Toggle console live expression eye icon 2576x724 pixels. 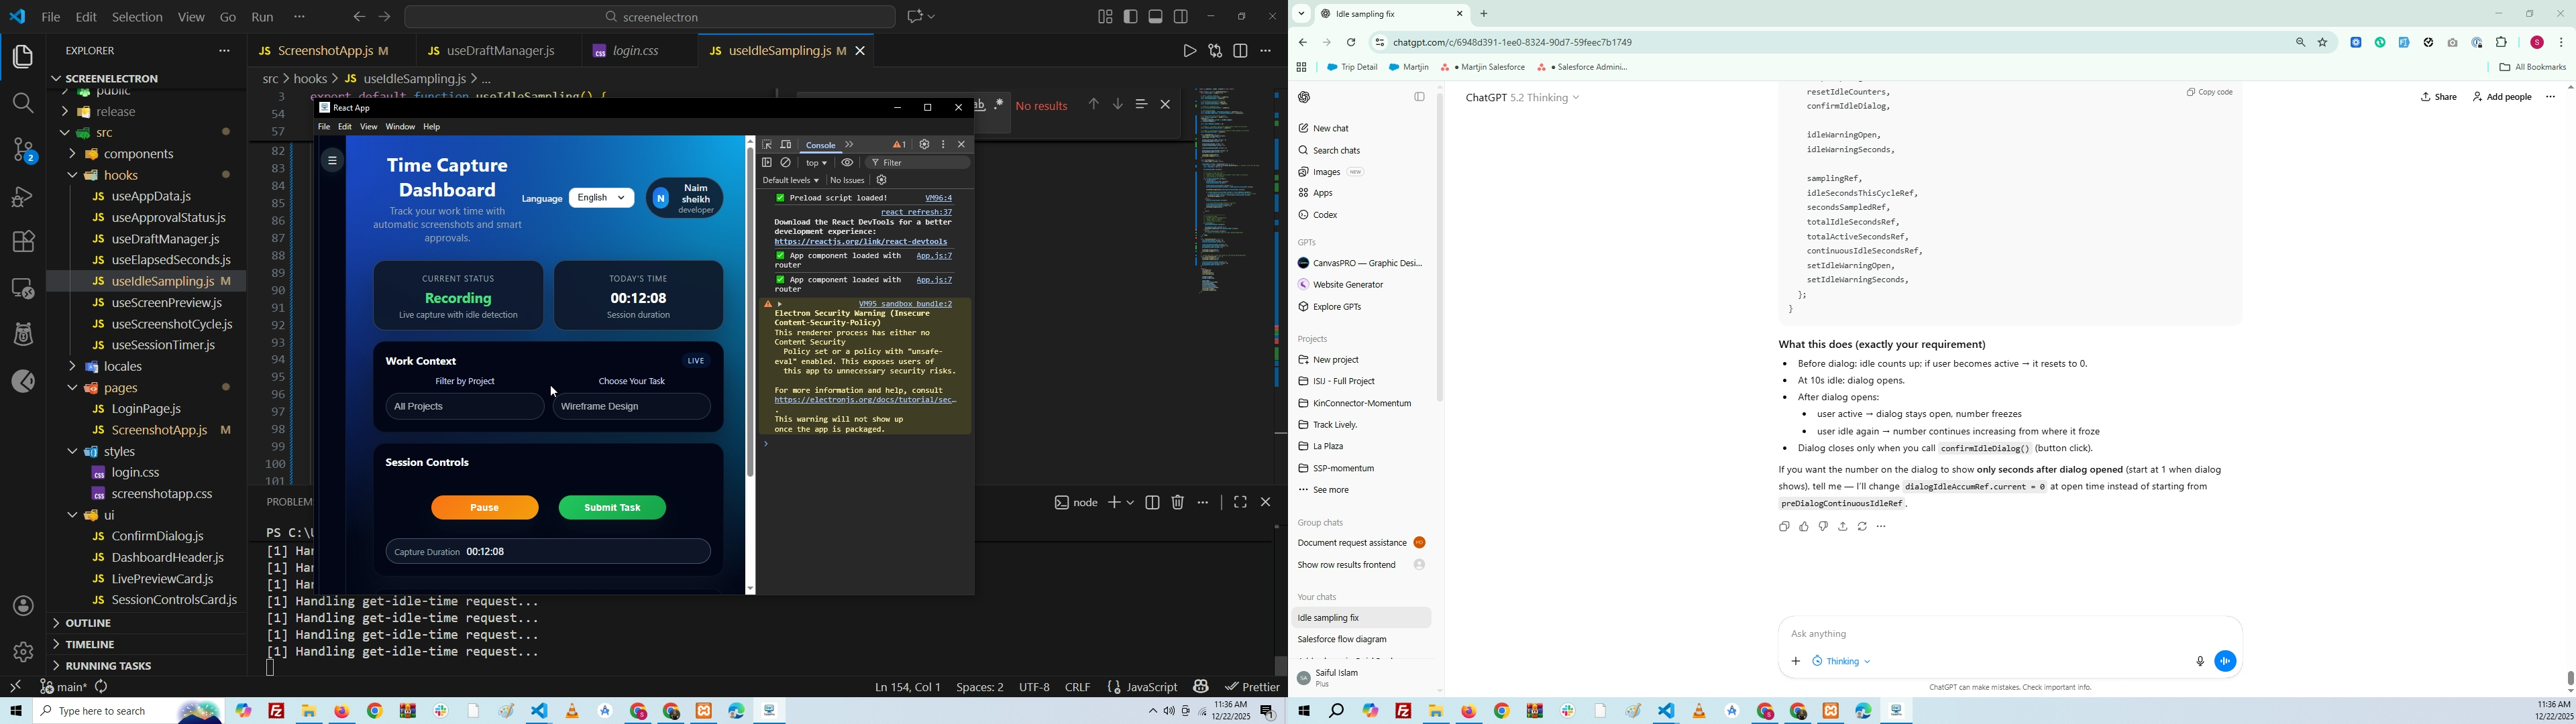[x=847, y=163]
